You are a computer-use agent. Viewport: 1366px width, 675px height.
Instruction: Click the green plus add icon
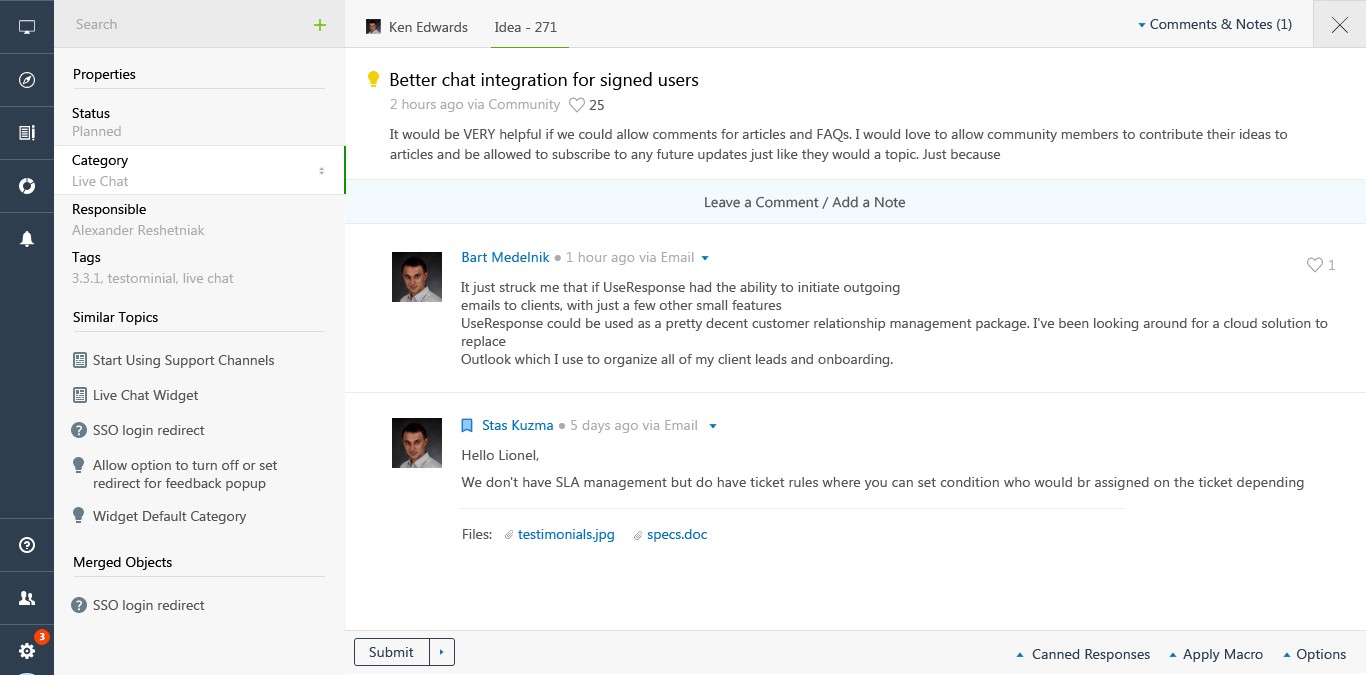coord(320,25)
